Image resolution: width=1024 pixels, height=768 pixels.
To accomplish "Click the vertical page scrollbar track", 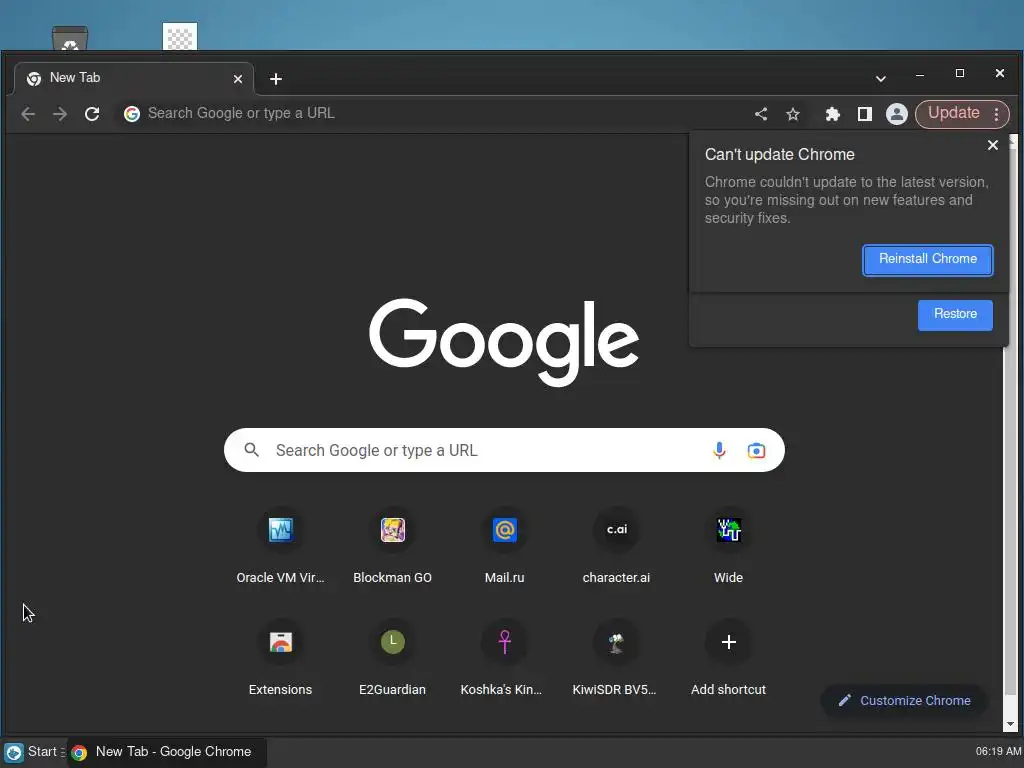I will point(1011,431).
